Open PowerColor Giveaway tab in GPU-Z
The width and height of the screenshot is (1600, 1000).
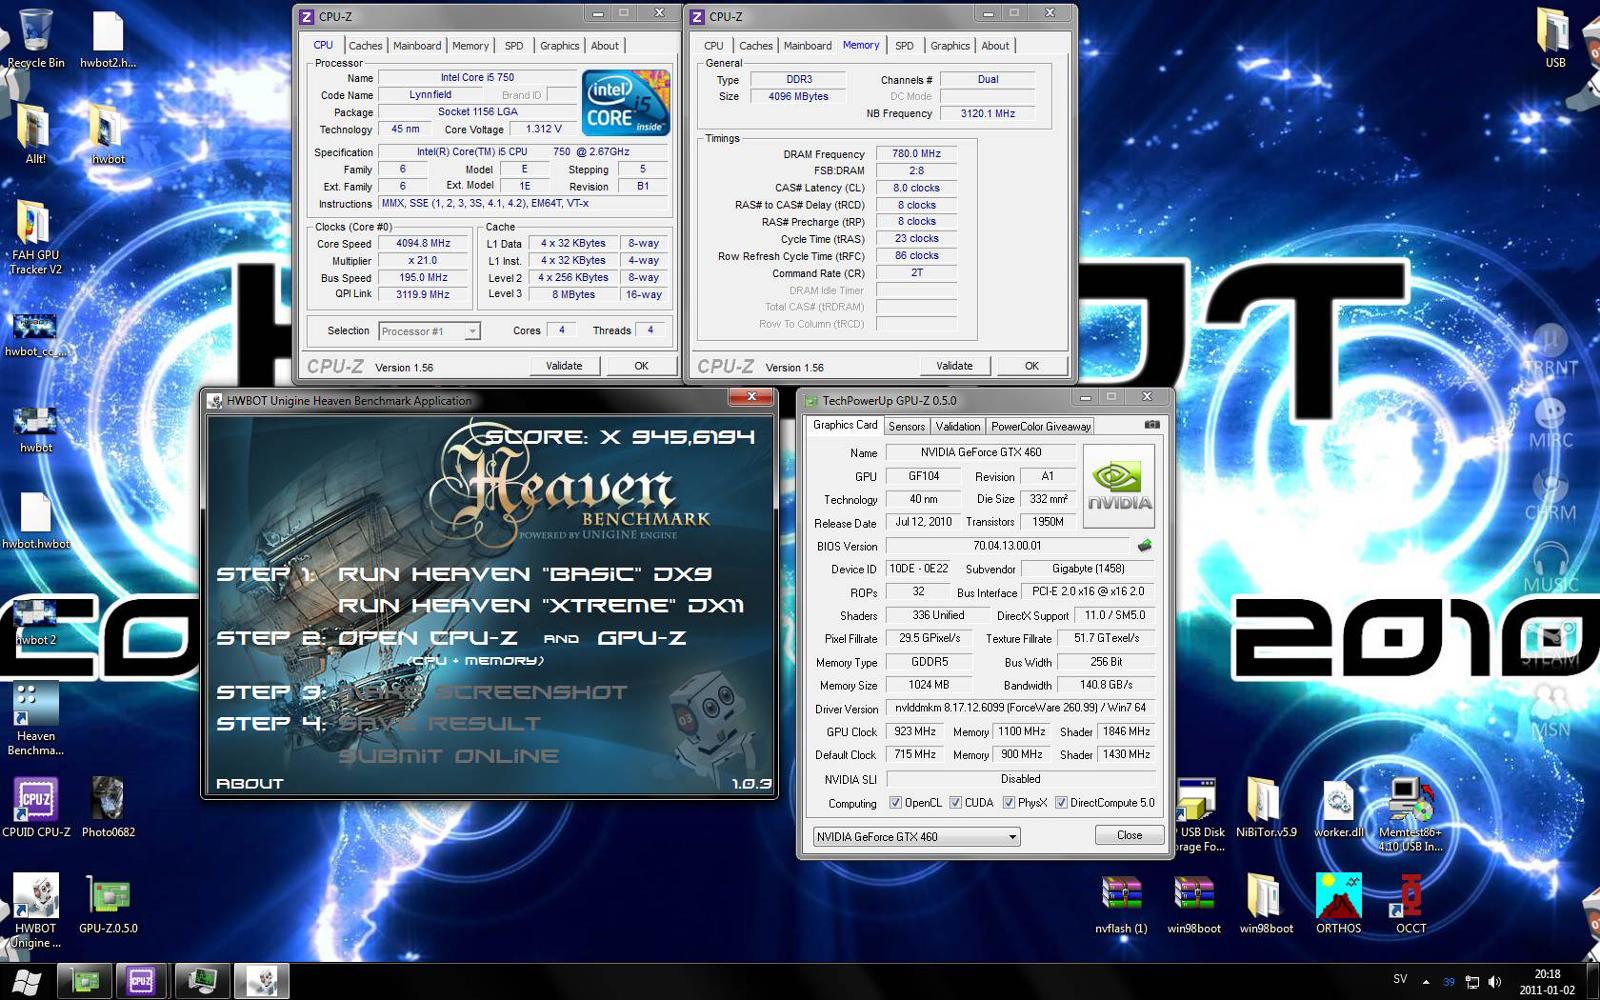coord(1041,426)
